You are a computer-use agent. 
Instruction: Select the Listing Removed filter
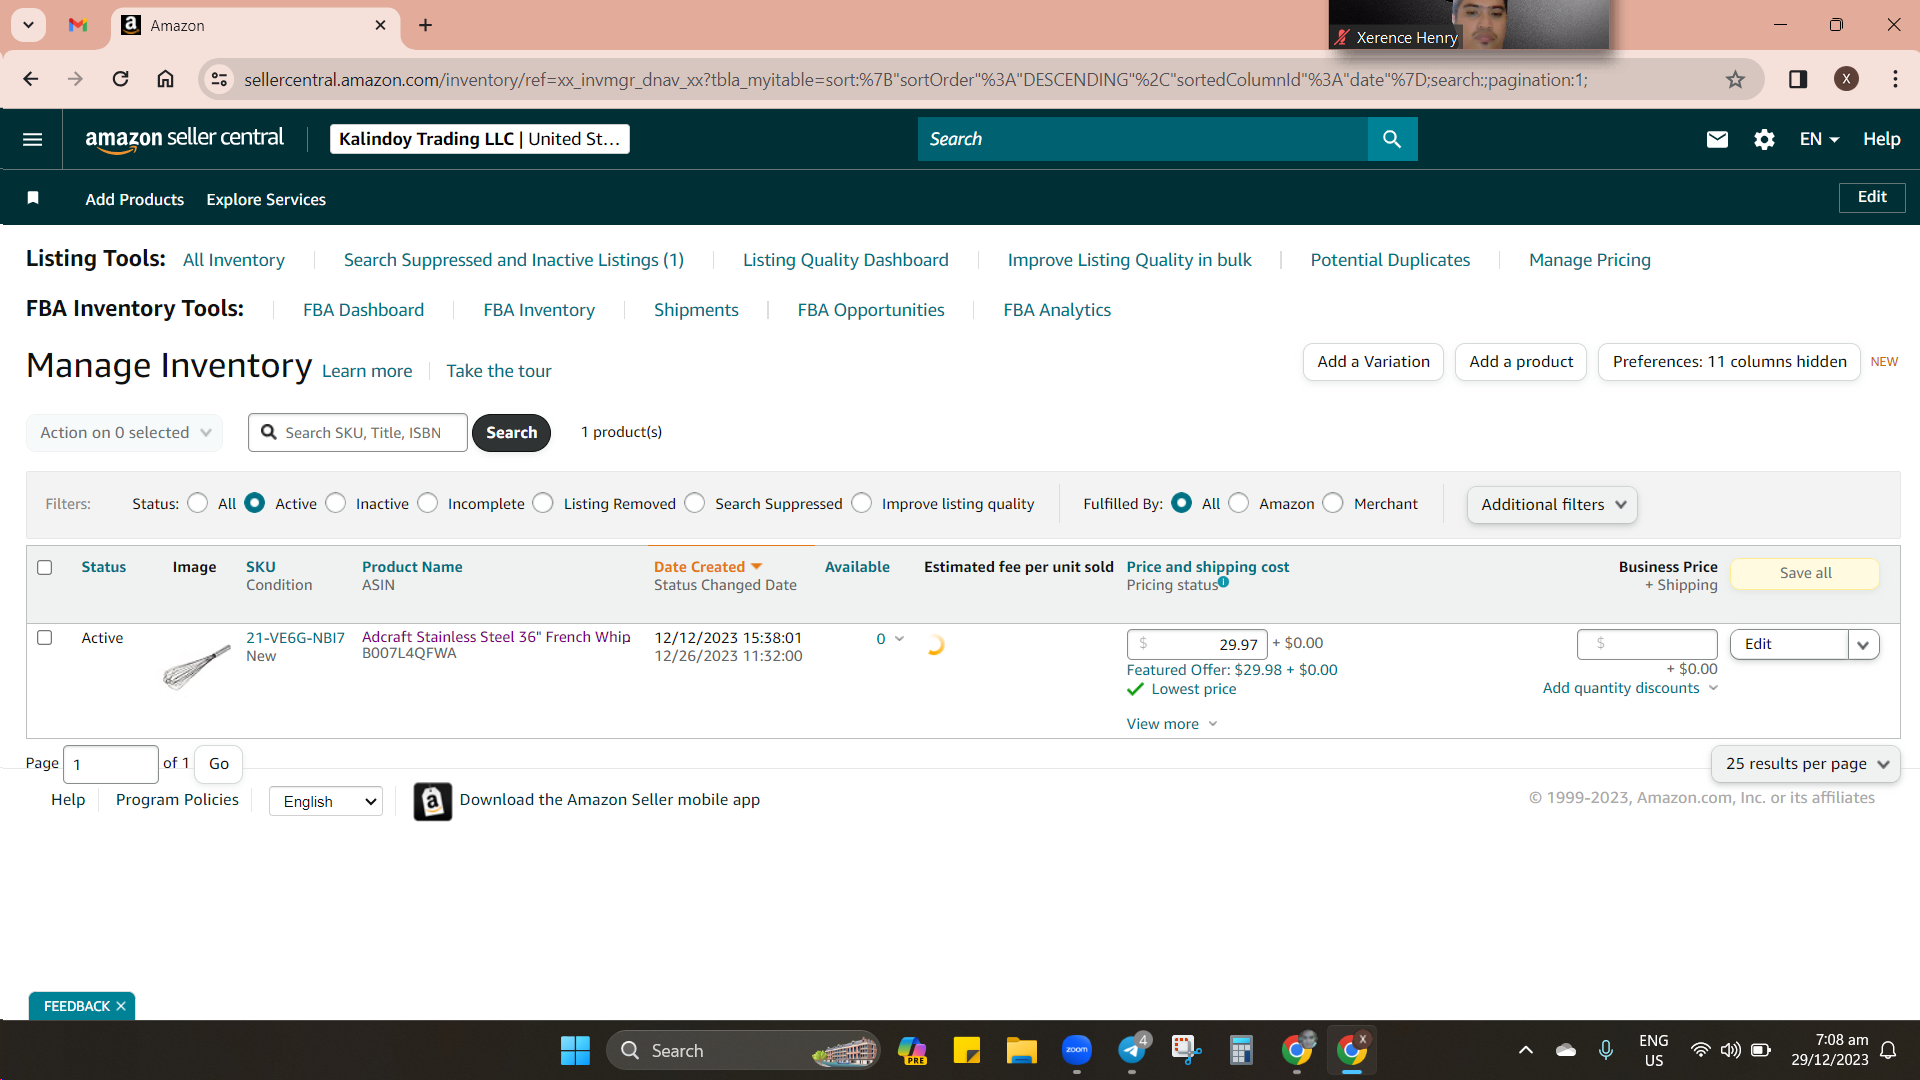tap(543, 503)
